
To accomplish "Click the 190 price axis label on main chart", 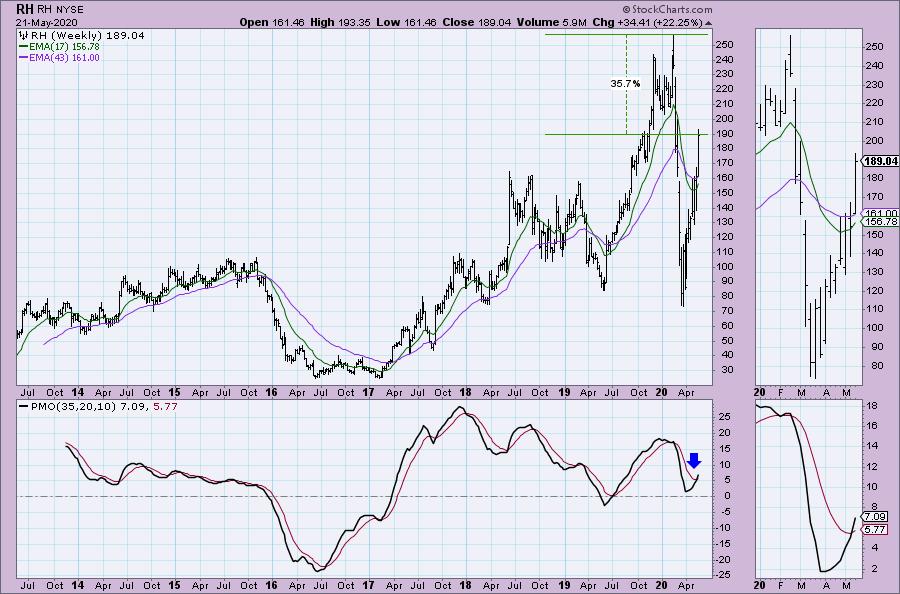I will point(724,133).
